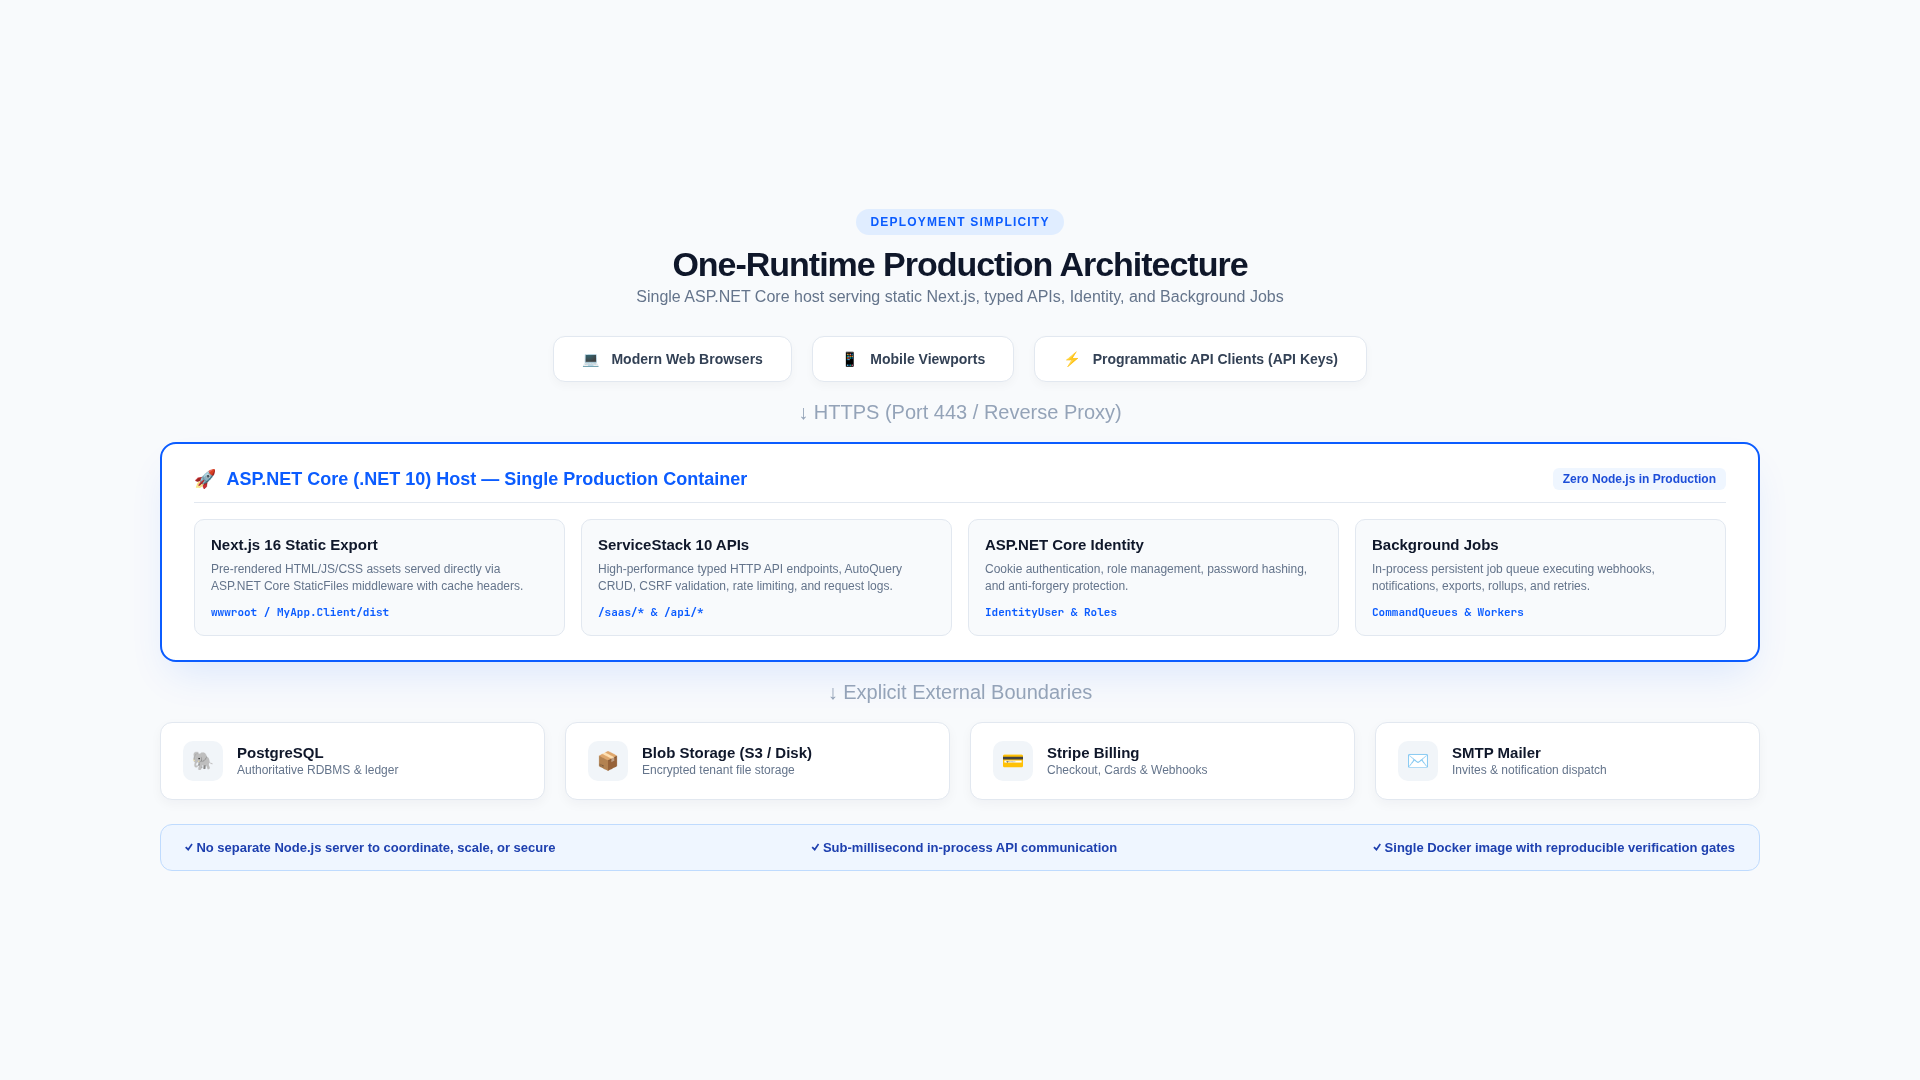Select the Stripe Billing title

(1093, 753)
